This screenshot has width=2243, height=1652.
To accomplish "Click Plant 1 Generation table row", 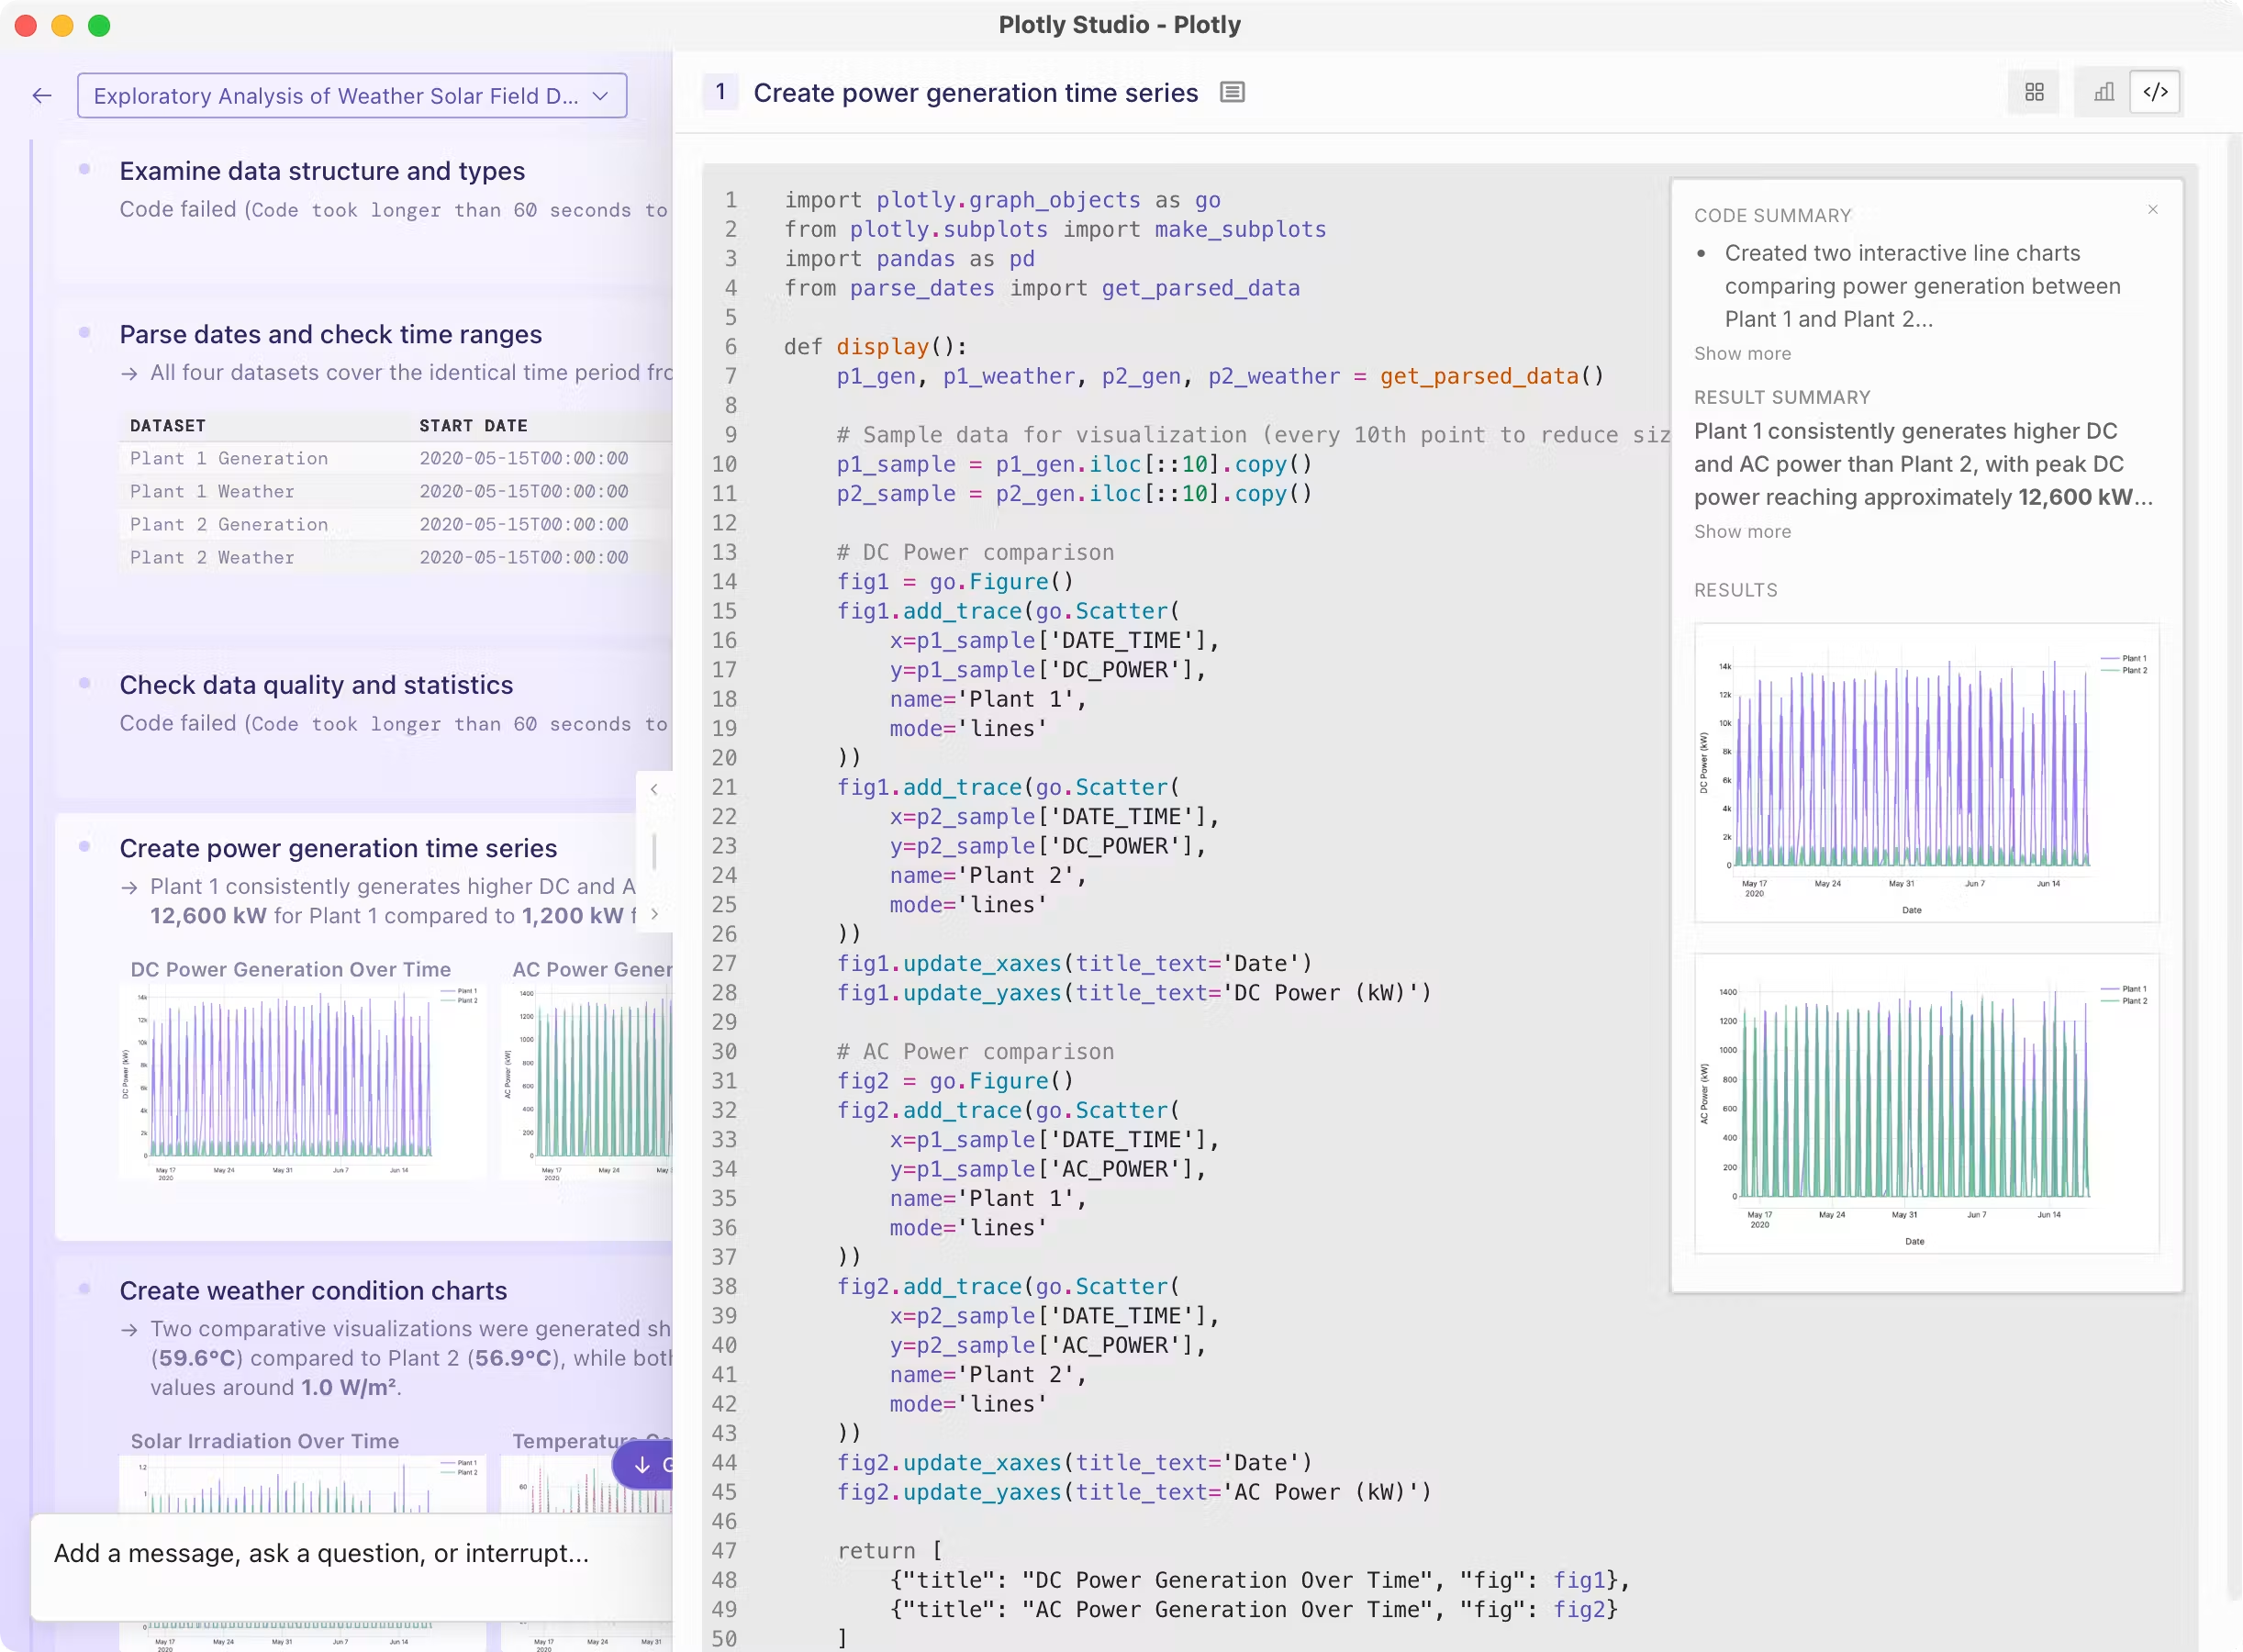I will 396,458.
